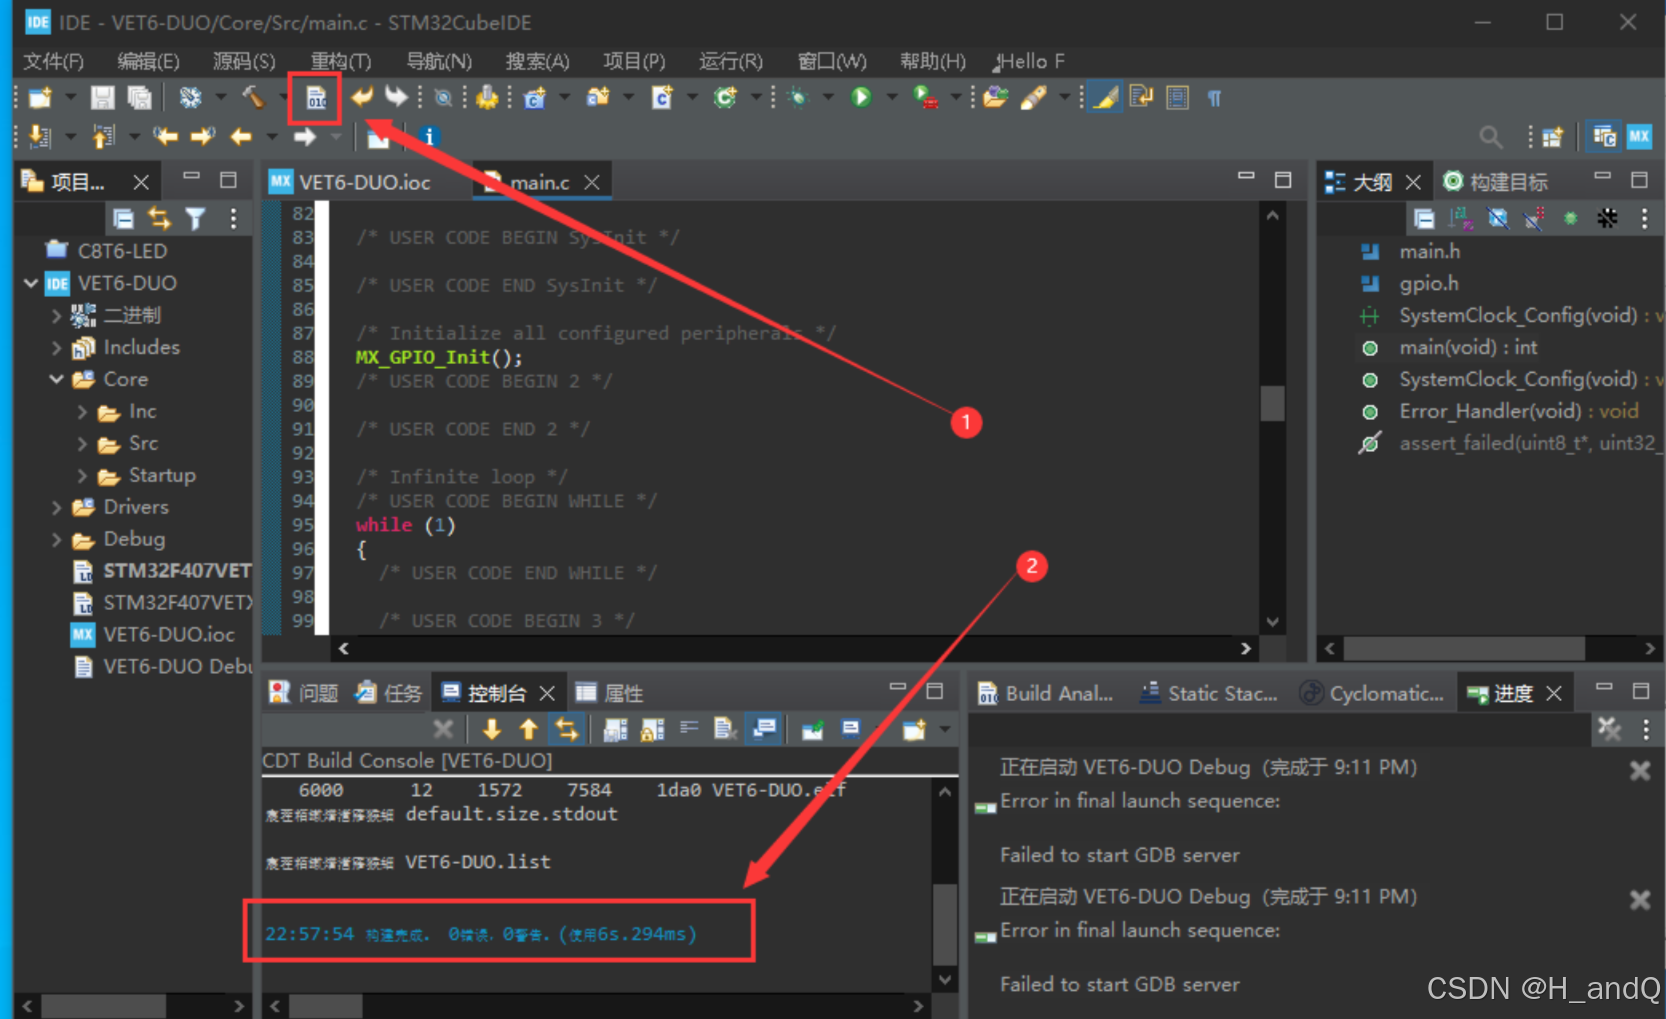The image size is (1666, 1019).
Task: Click the Back navigation yellow arrow
Action: 241,136
